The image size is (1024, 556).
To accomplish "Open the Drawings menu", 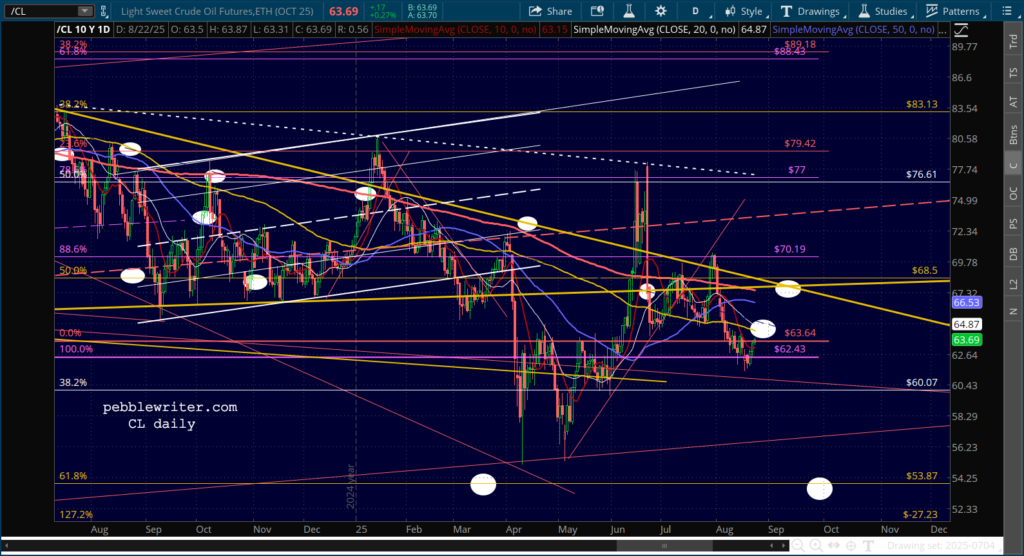I will coord(812,11).
